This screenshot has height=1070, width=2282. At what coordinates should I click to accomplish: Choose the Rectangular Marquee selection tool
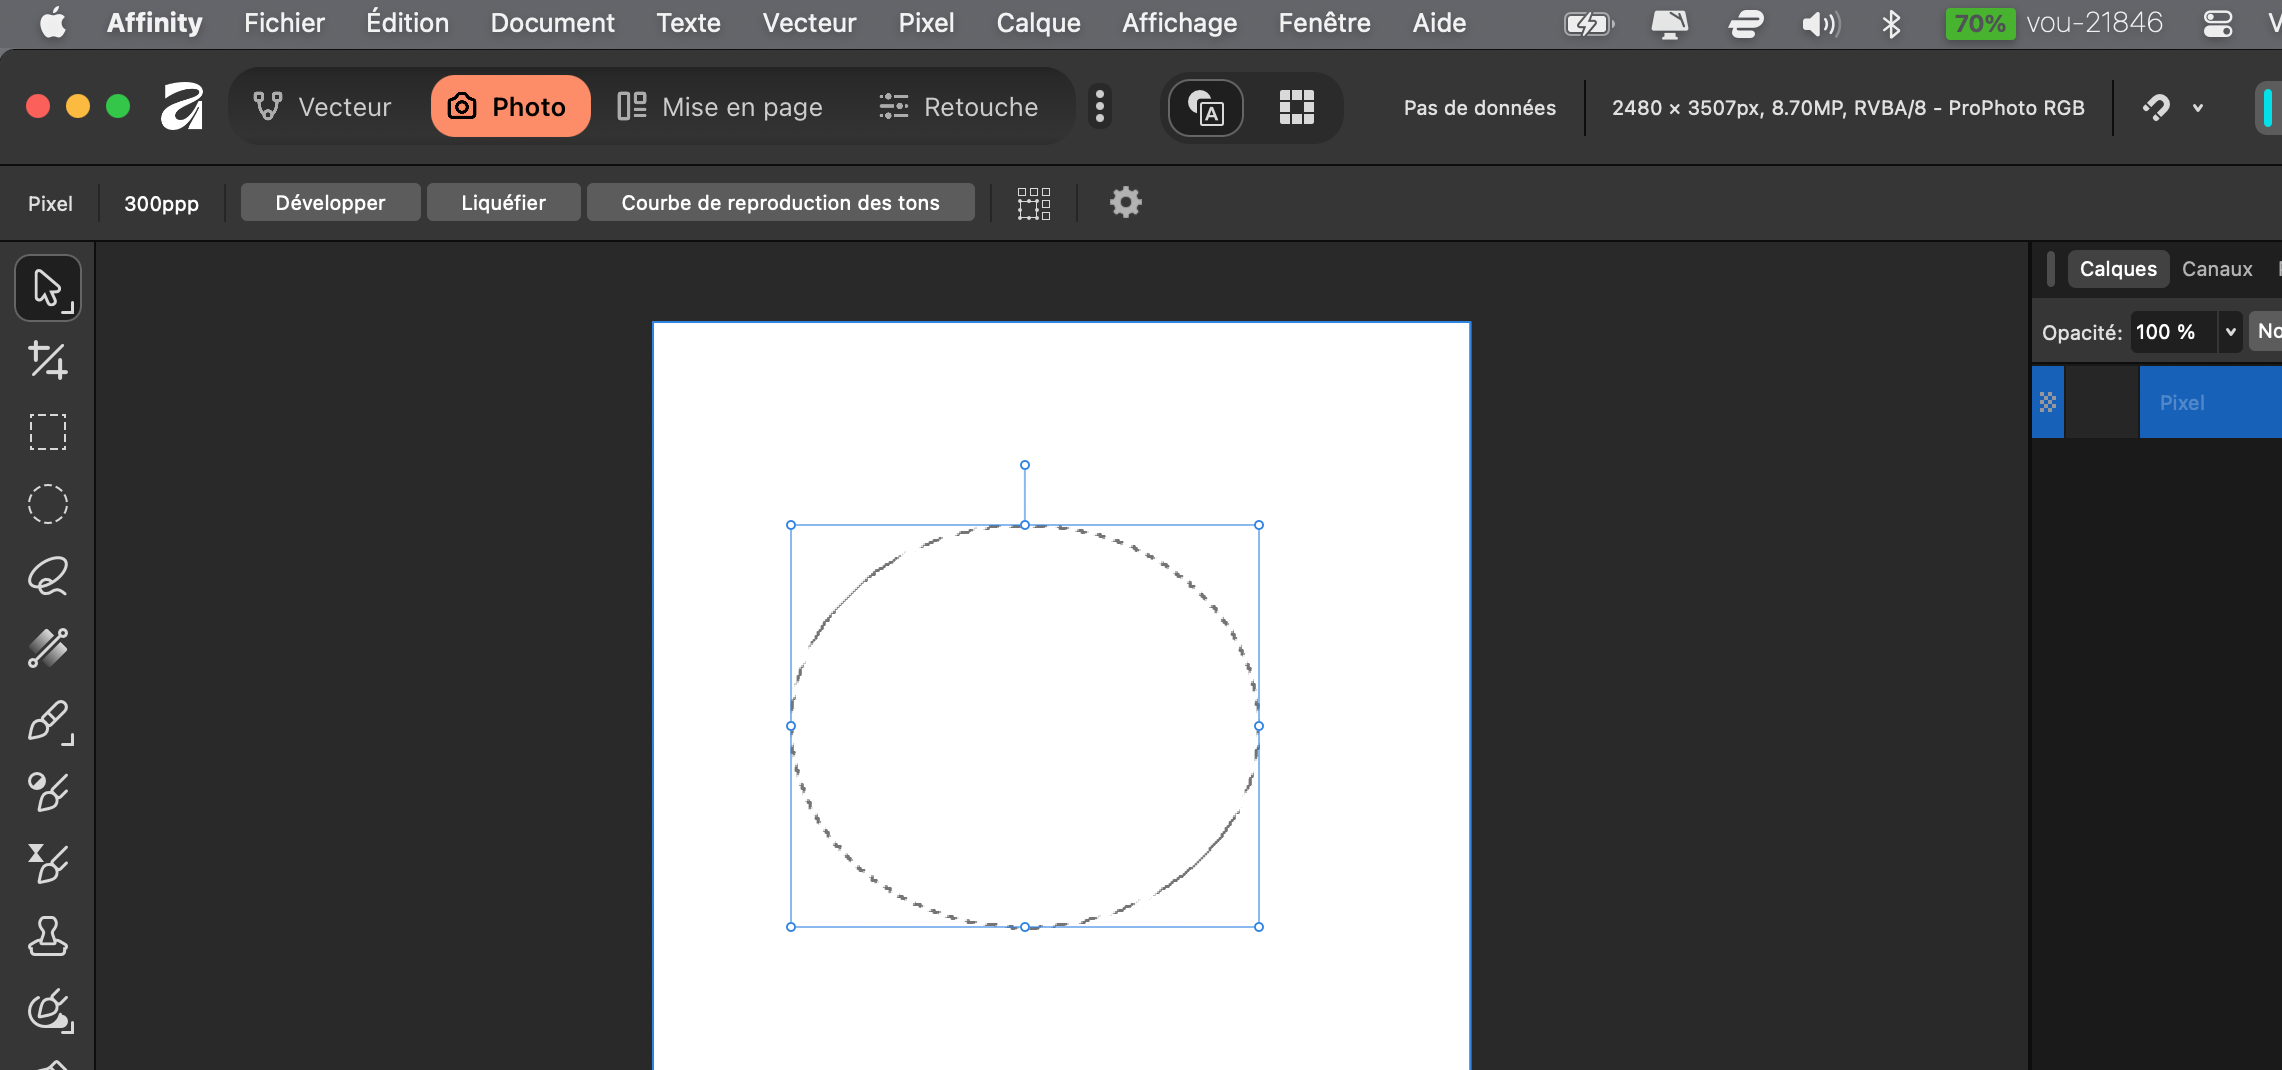[47, 432]
